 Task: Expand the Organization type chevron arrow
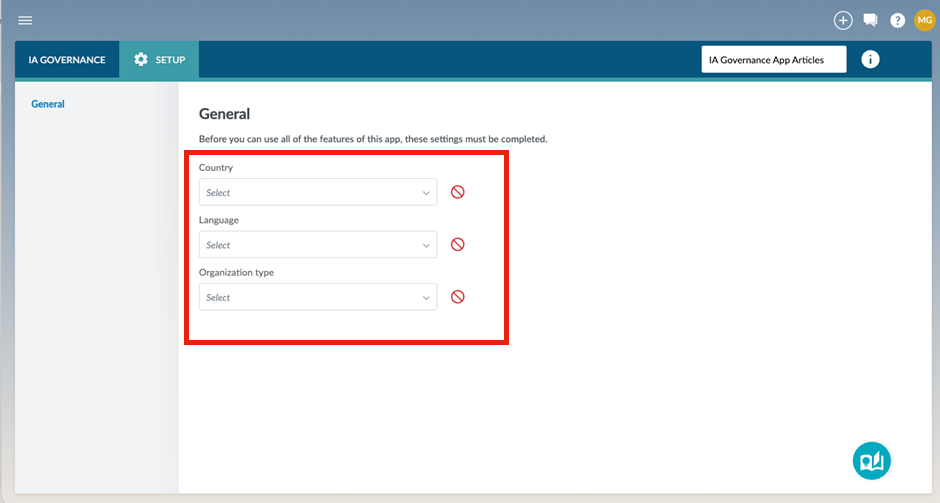[426, 298]
